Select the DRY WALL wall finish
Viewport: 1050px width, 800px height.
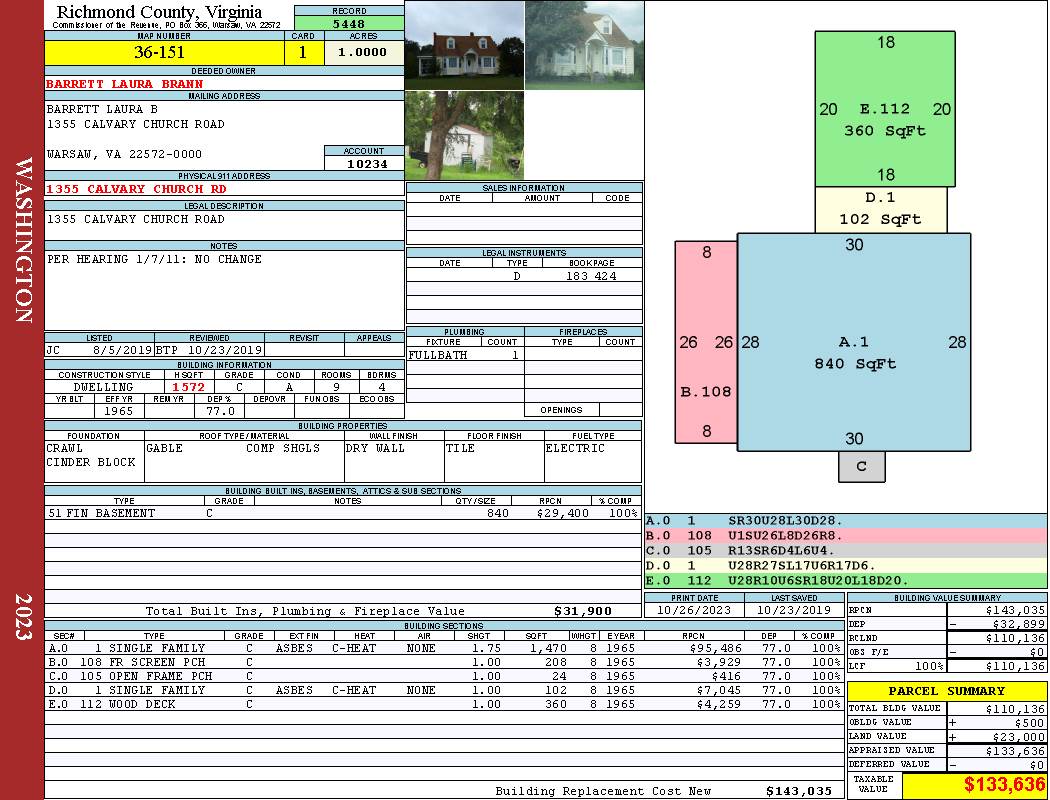click(x=375, y=448)
